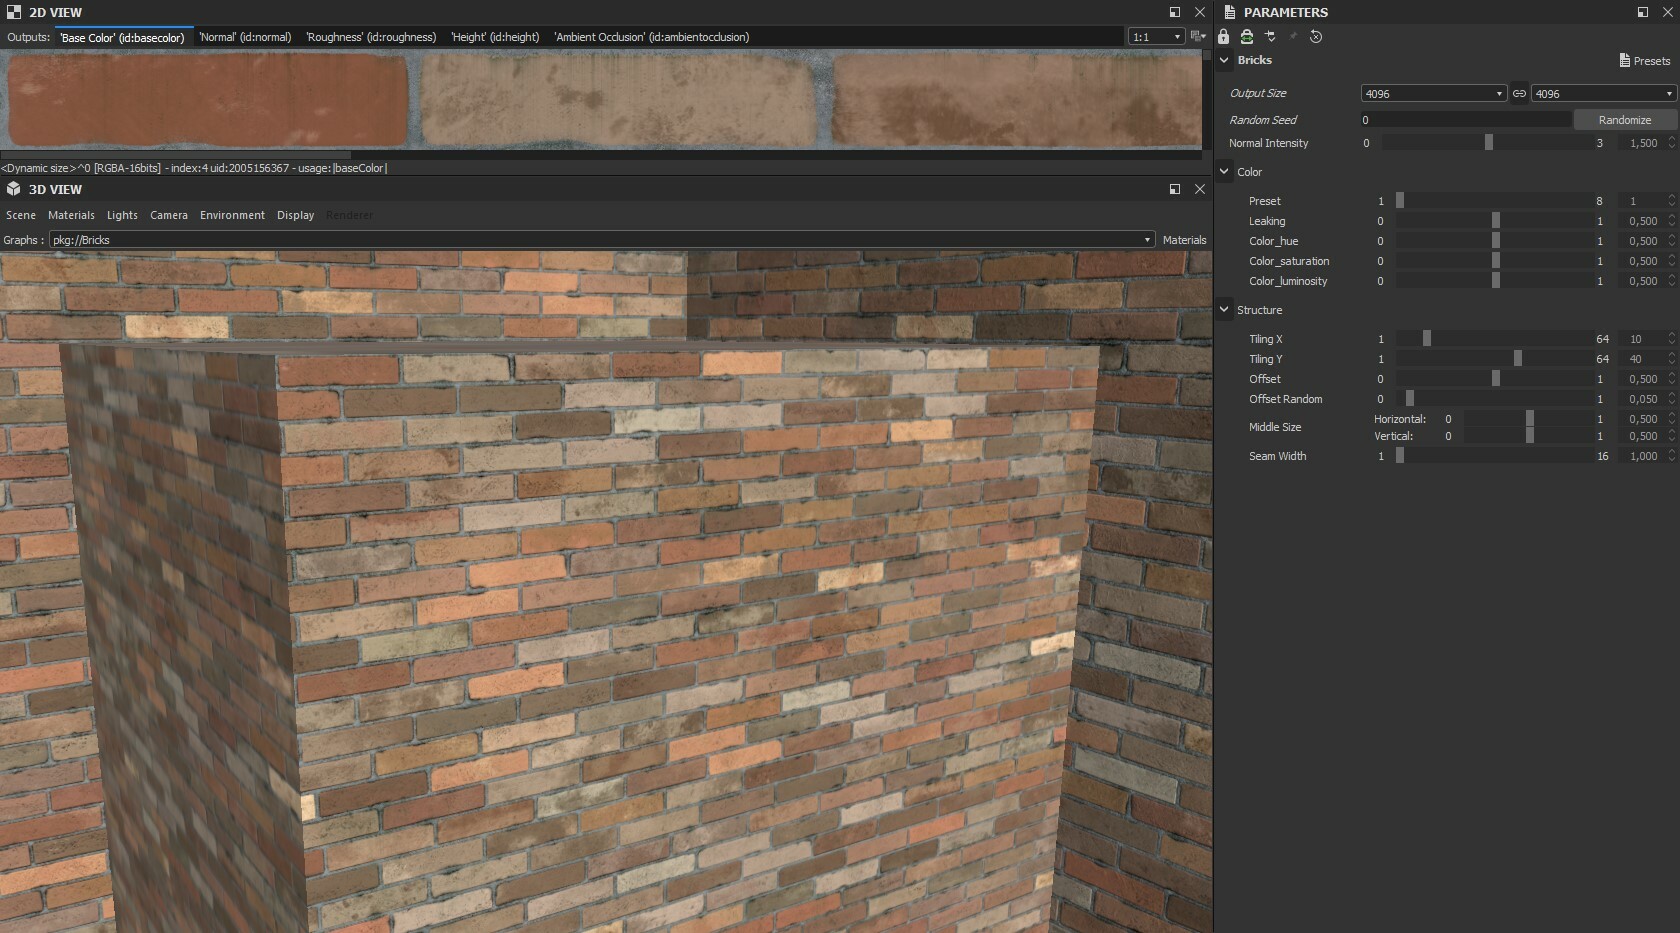
Task: Open the Output Size width dropdown
Action: coord(1434,93)
